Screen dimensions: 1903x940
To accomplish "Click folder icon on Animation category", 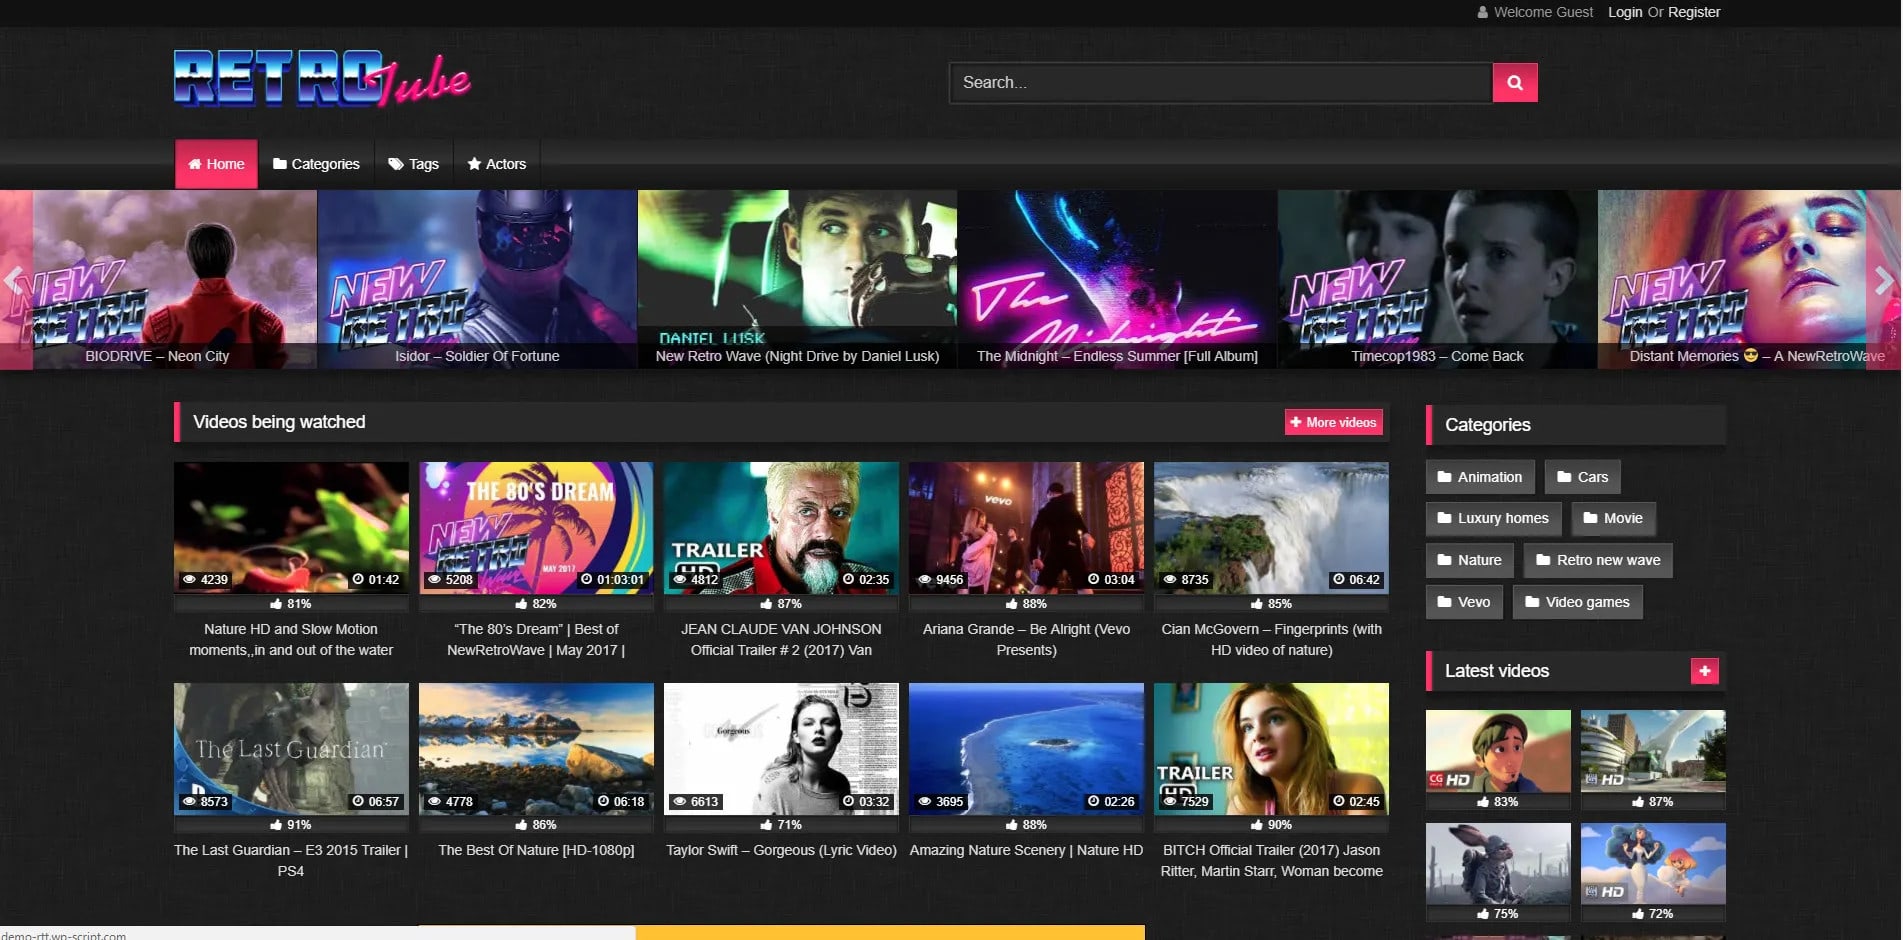I will coord(1444,477).
